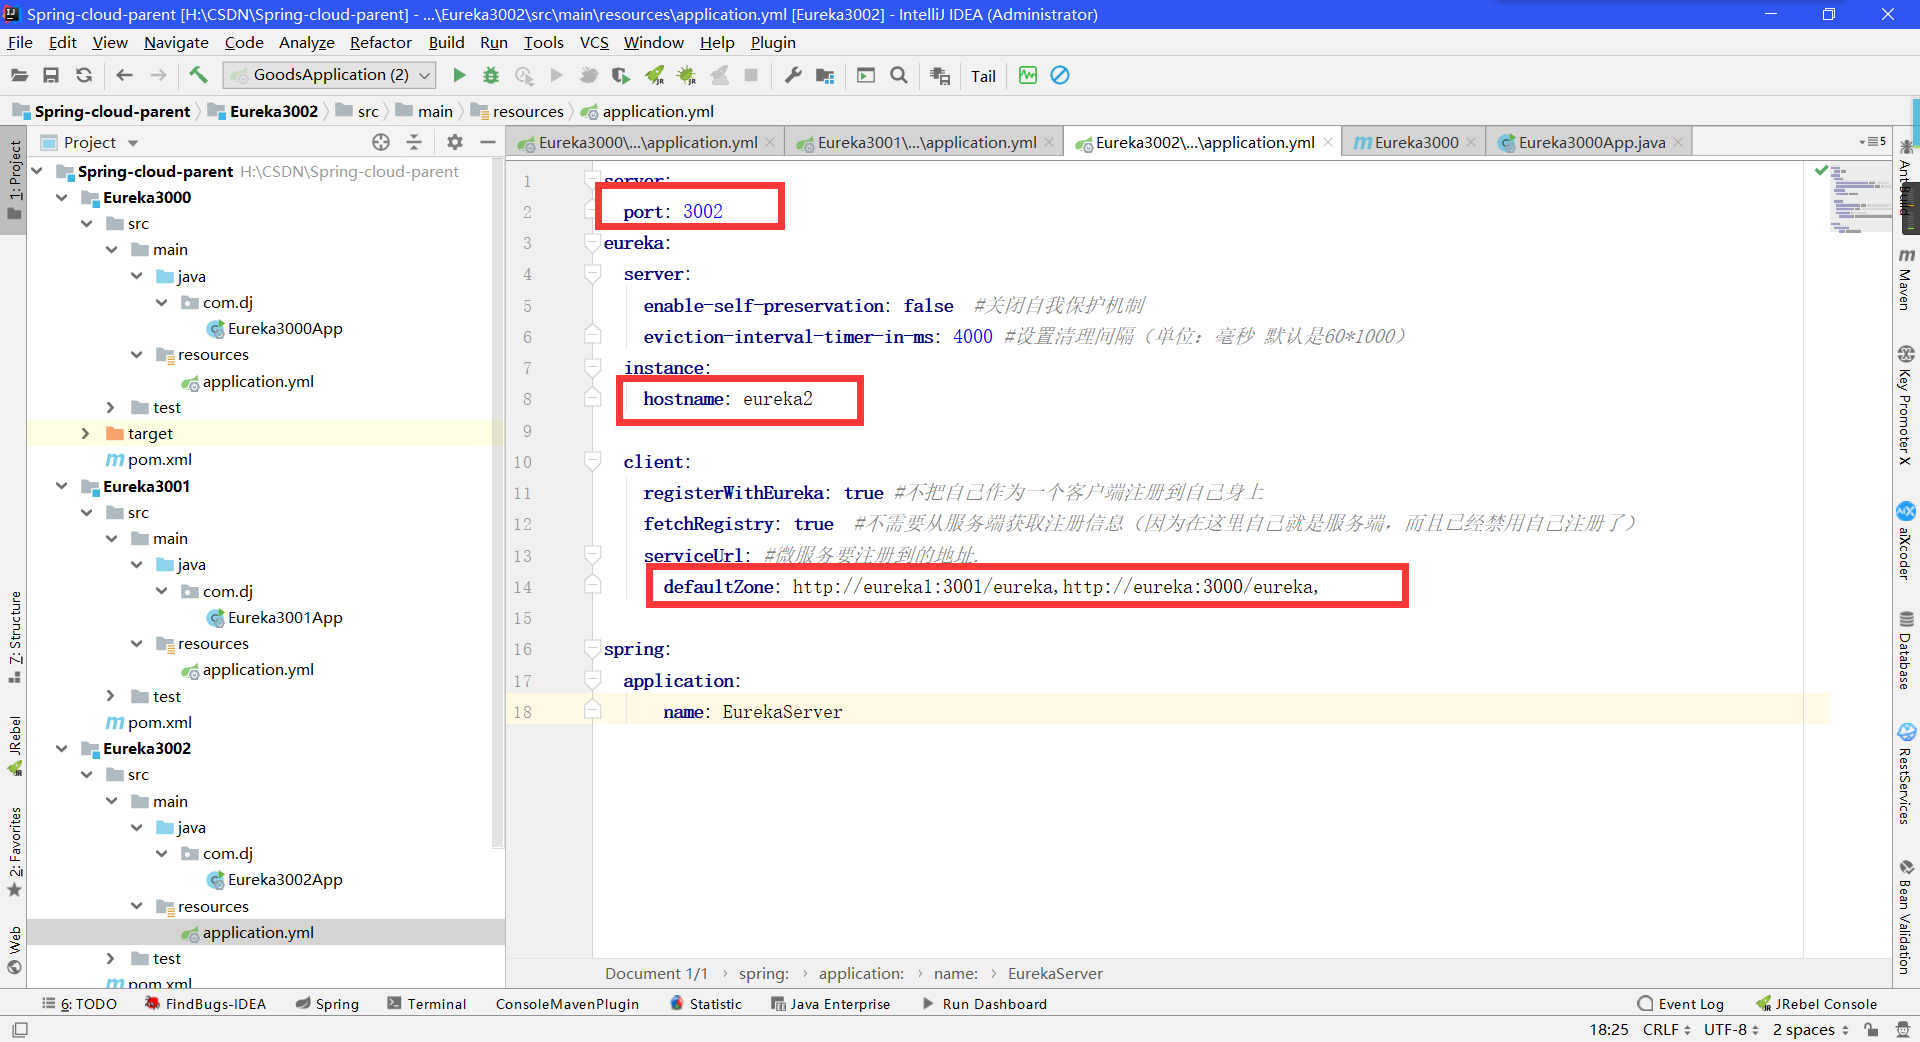Viewport: 1920px width, 1042px height.
Task: Collapse the Eureka3001 module node
Action: point(62,486)
